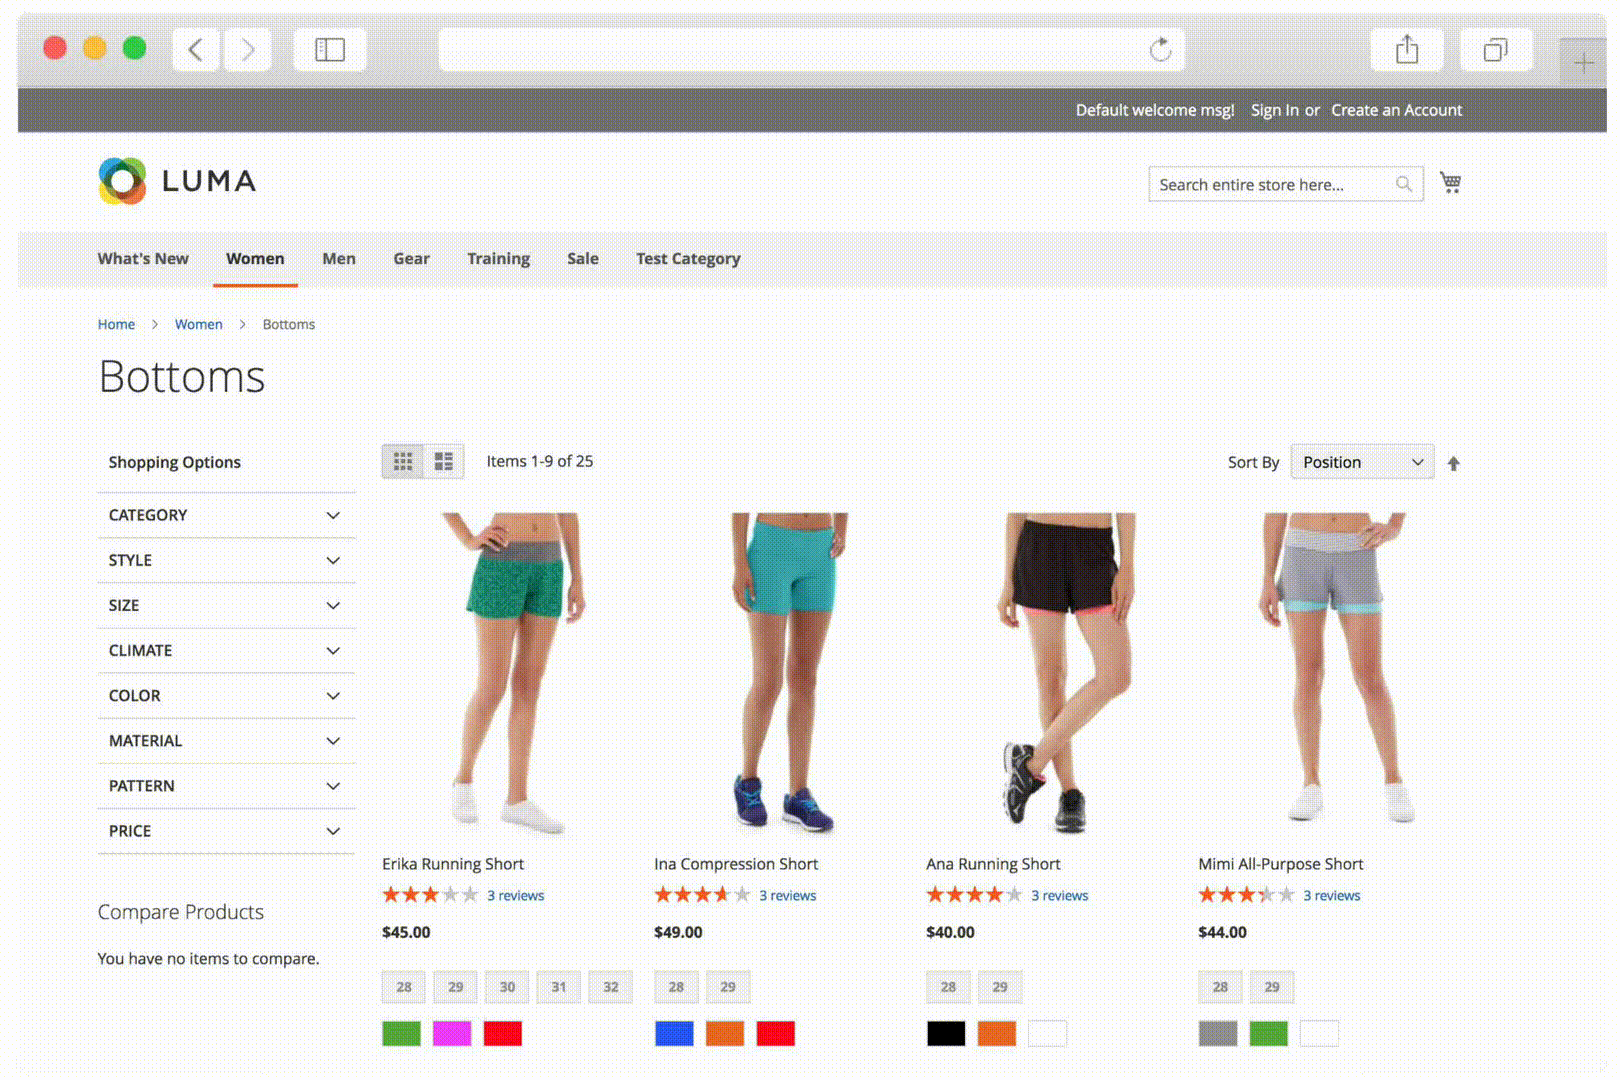The image size is (1620, 1080).
Task: Open the shopping cart icon
Action: [x=1450, y=182]
